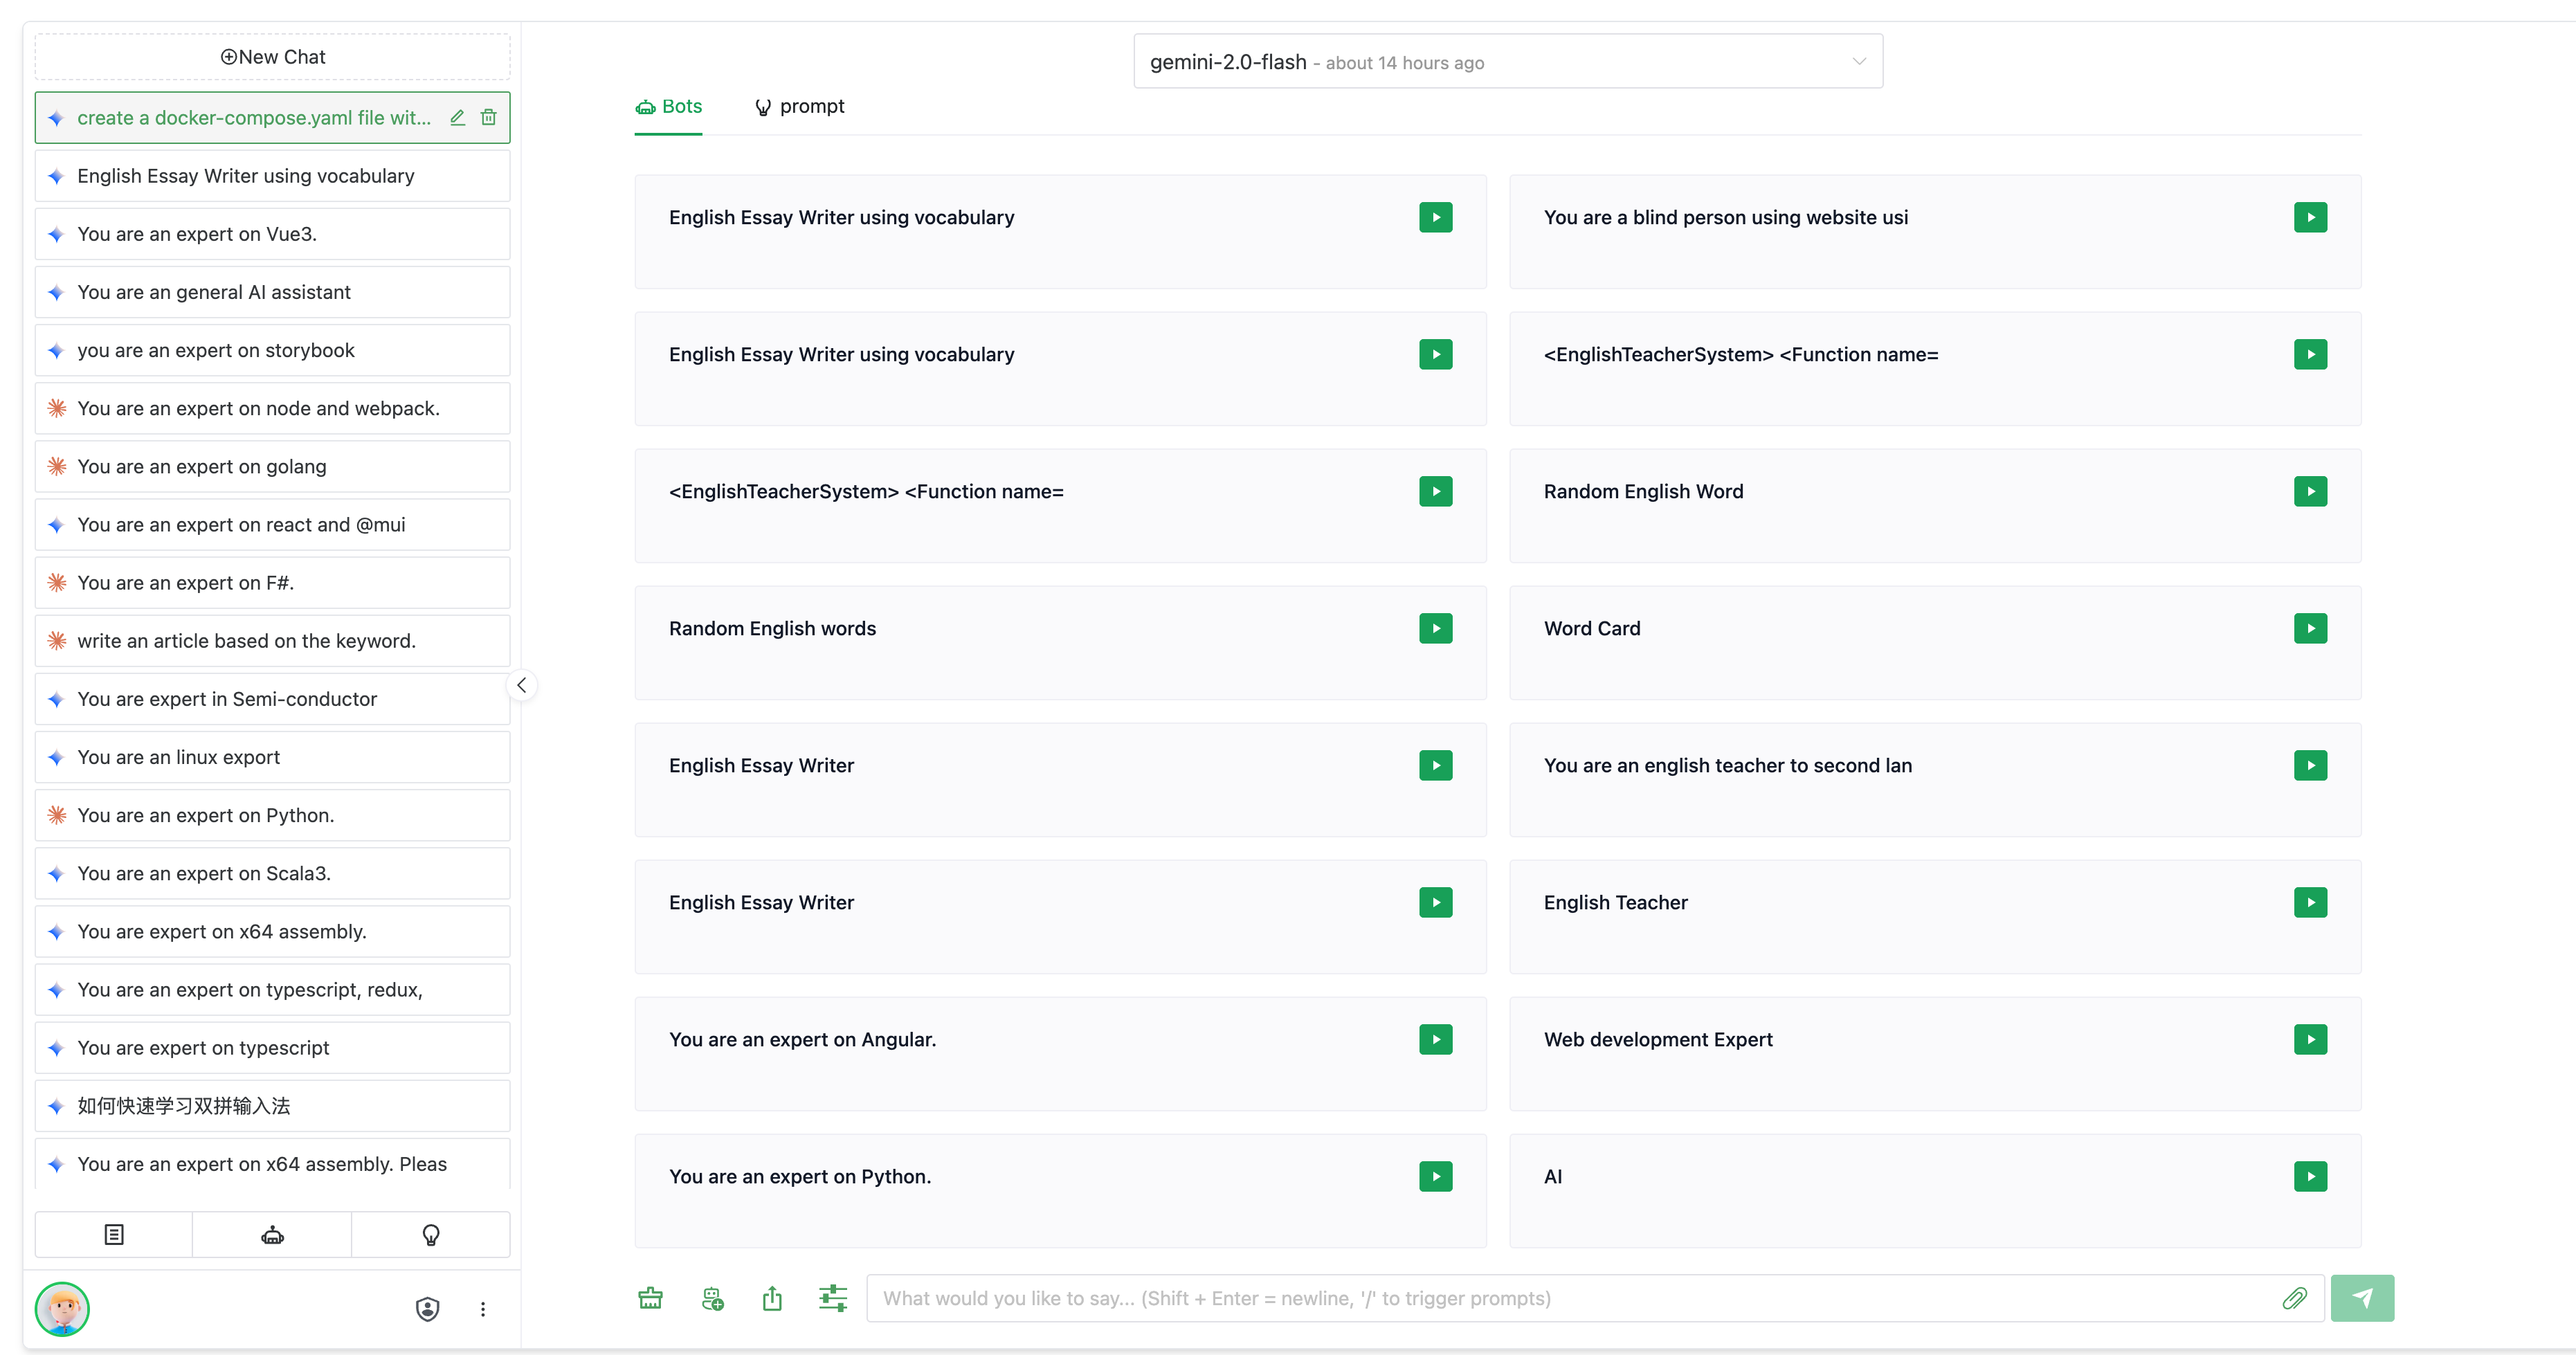Select chat 'You are an linux export'
The height and width of the screenshot is (1355, 2576).
pyautogui.click(x=273, y=757)
